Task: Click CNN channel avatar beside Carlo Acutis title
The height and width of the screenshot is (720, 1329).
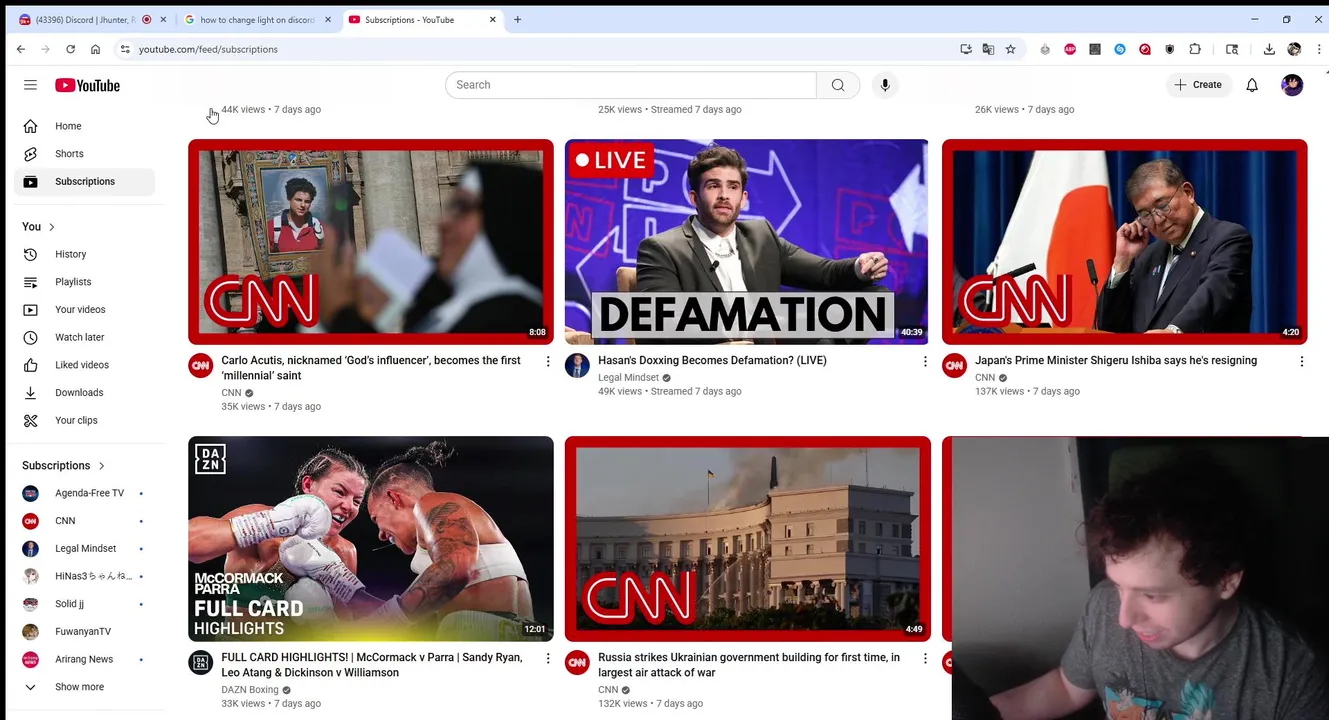Action: point(201,366)
